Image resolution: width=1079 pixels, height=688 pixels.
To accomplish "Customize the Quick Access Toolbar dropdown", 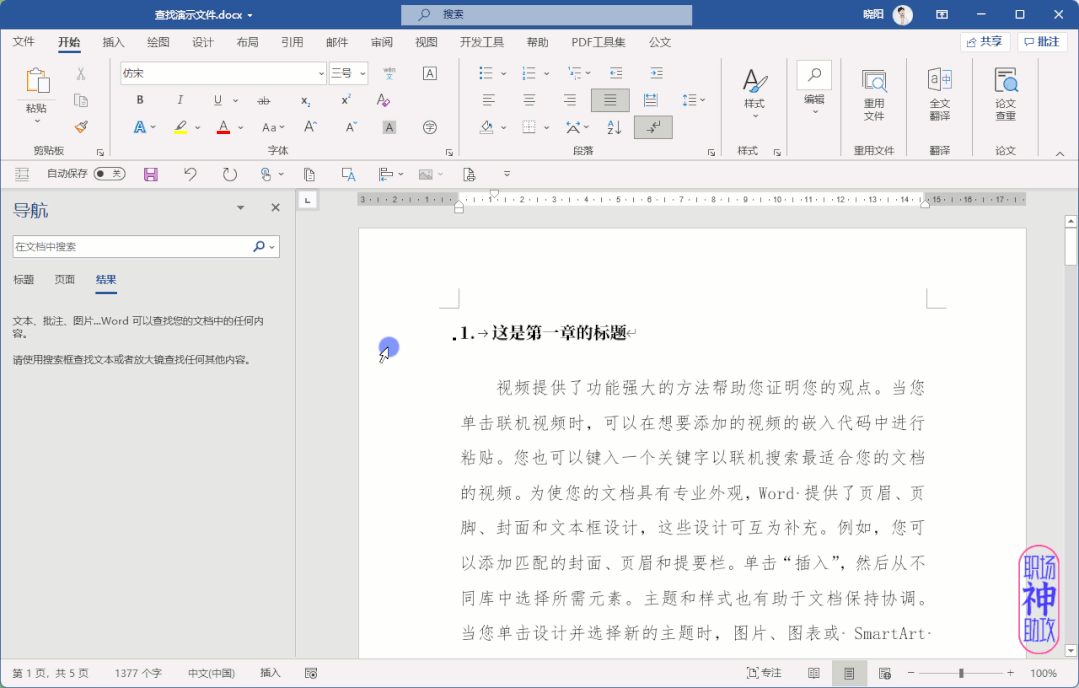I will tap(506, 174).
